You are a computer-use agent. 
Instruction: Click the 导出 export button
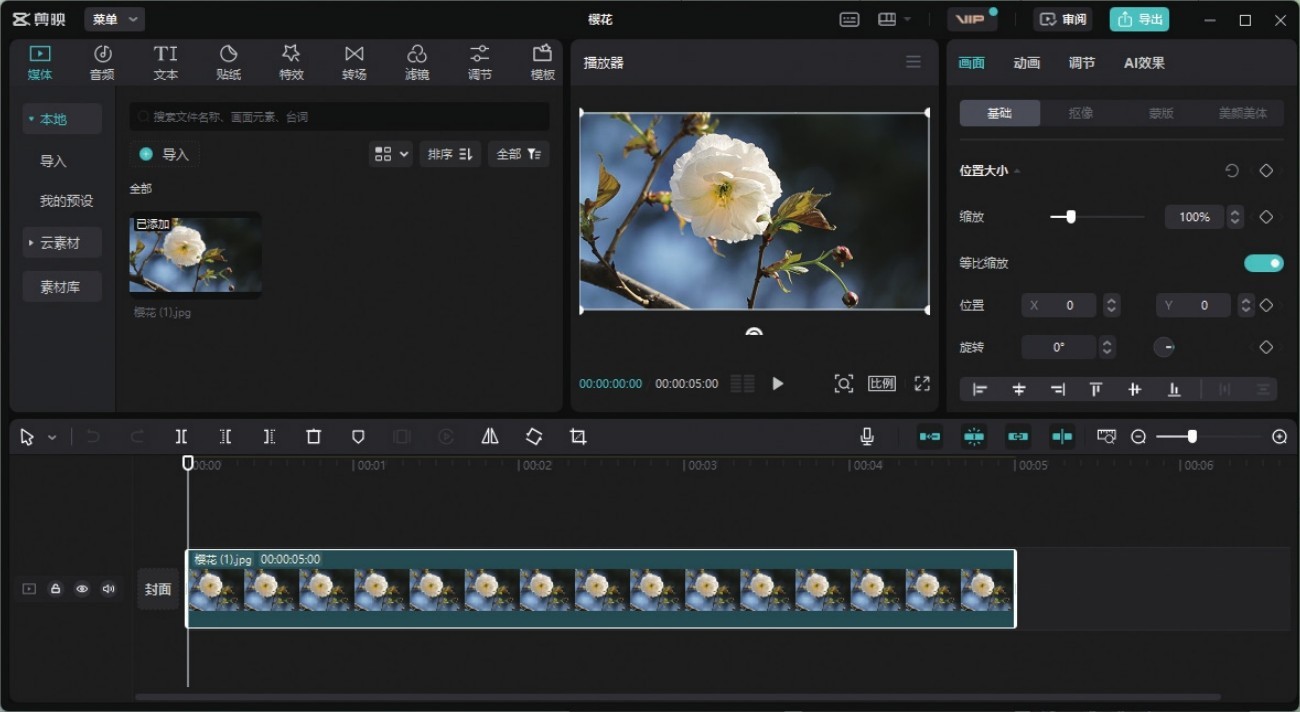pyautogui.click(x=1139, y=19)
